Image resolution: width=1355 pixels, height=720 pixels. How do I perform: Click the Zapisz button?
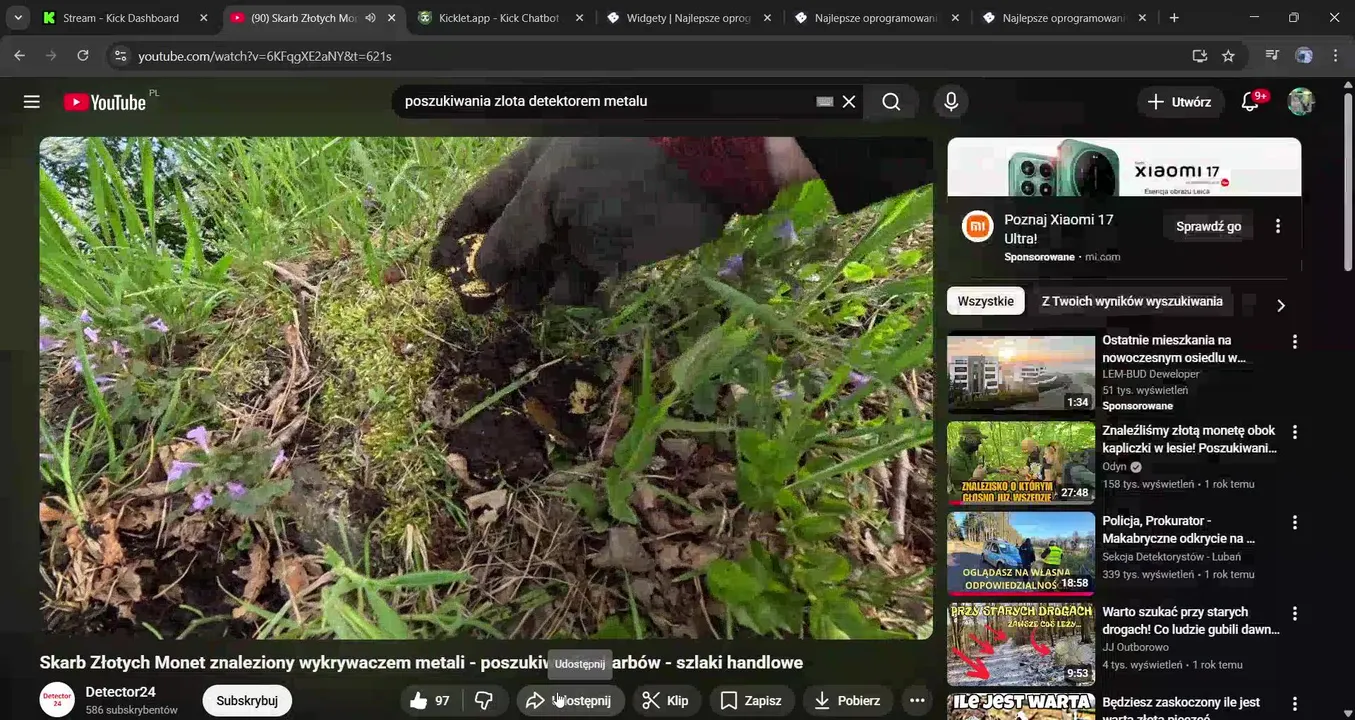751,701
